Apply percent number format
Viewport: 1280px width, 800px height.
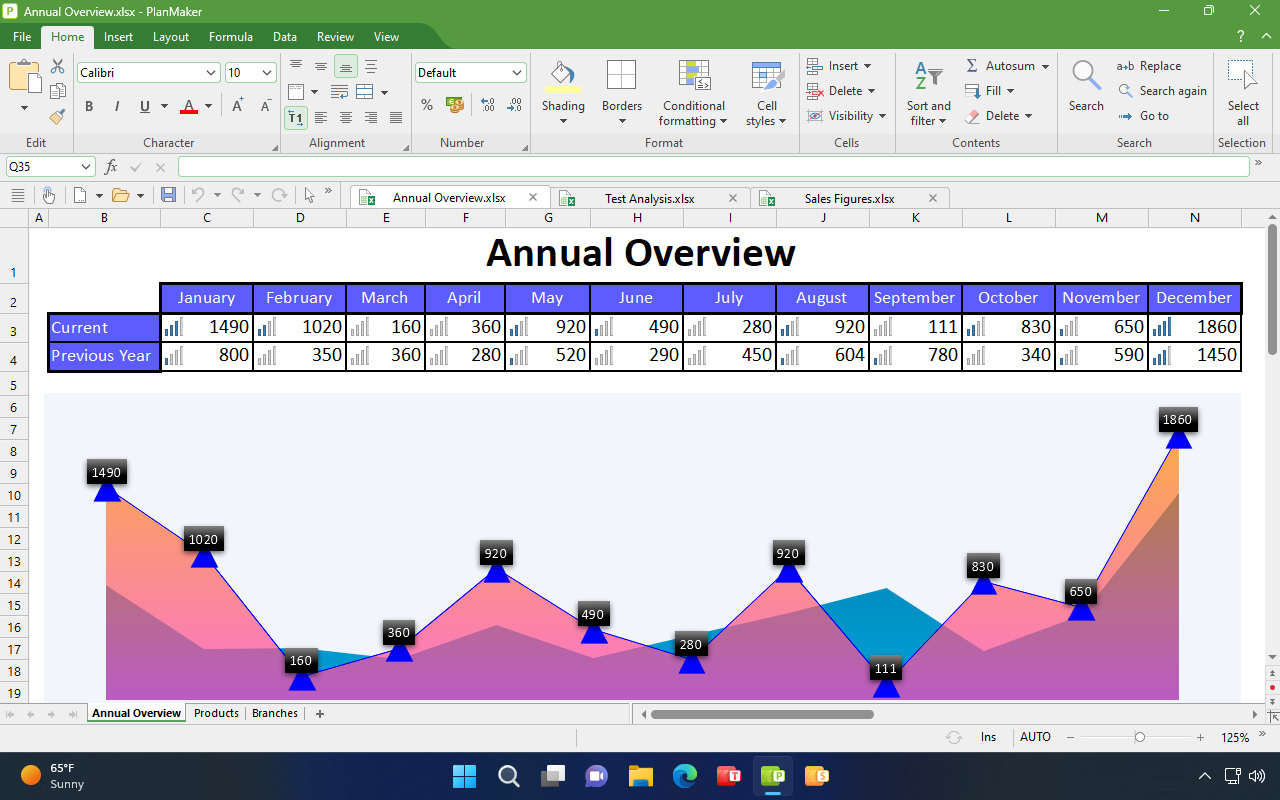click(427, 104)
